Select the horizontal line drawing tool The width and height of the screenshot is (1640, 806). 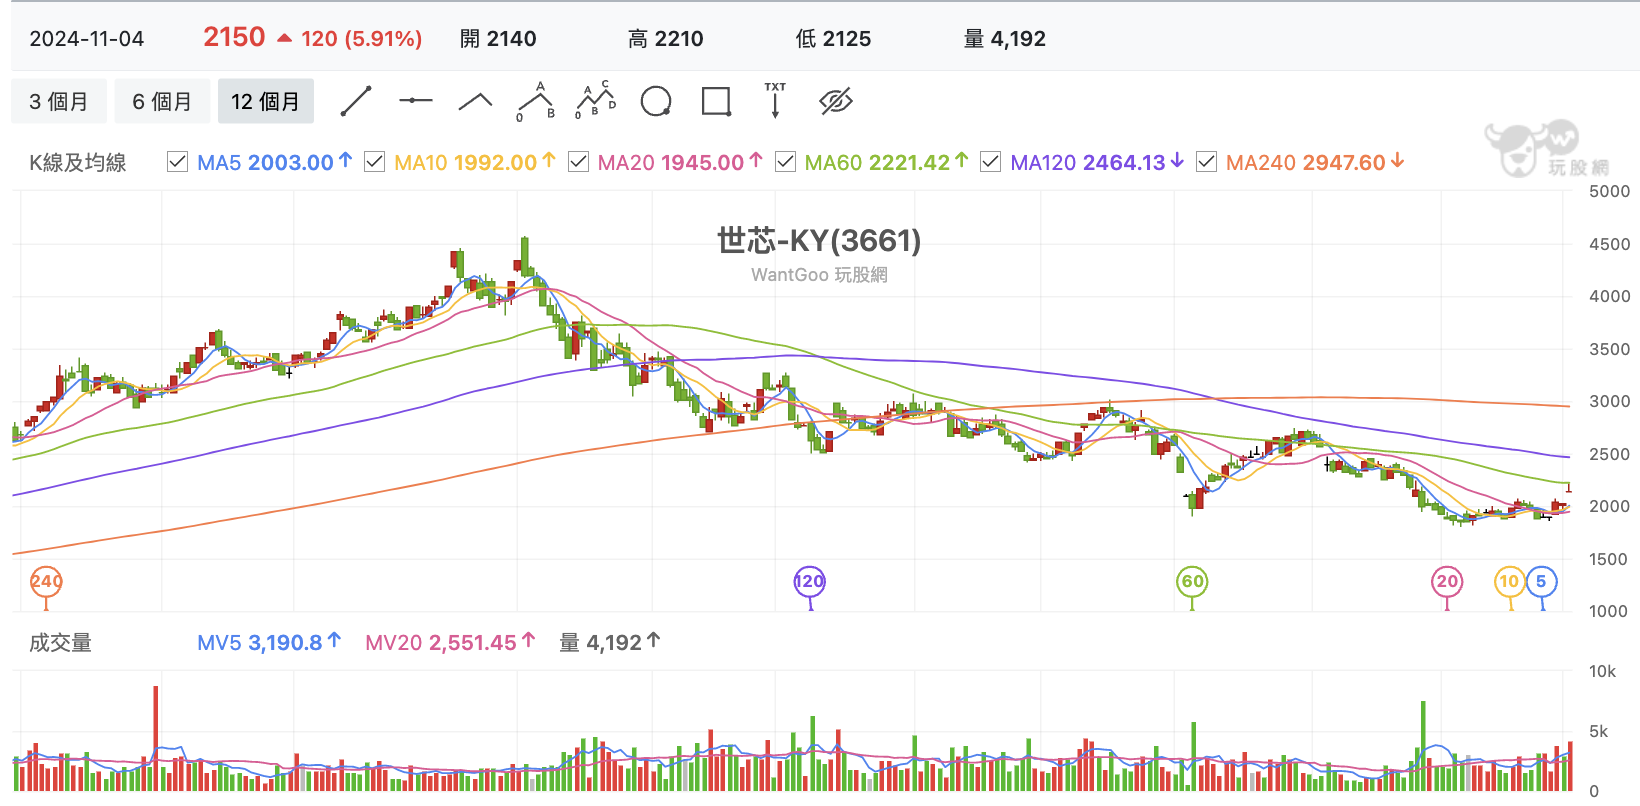point(415,101)
